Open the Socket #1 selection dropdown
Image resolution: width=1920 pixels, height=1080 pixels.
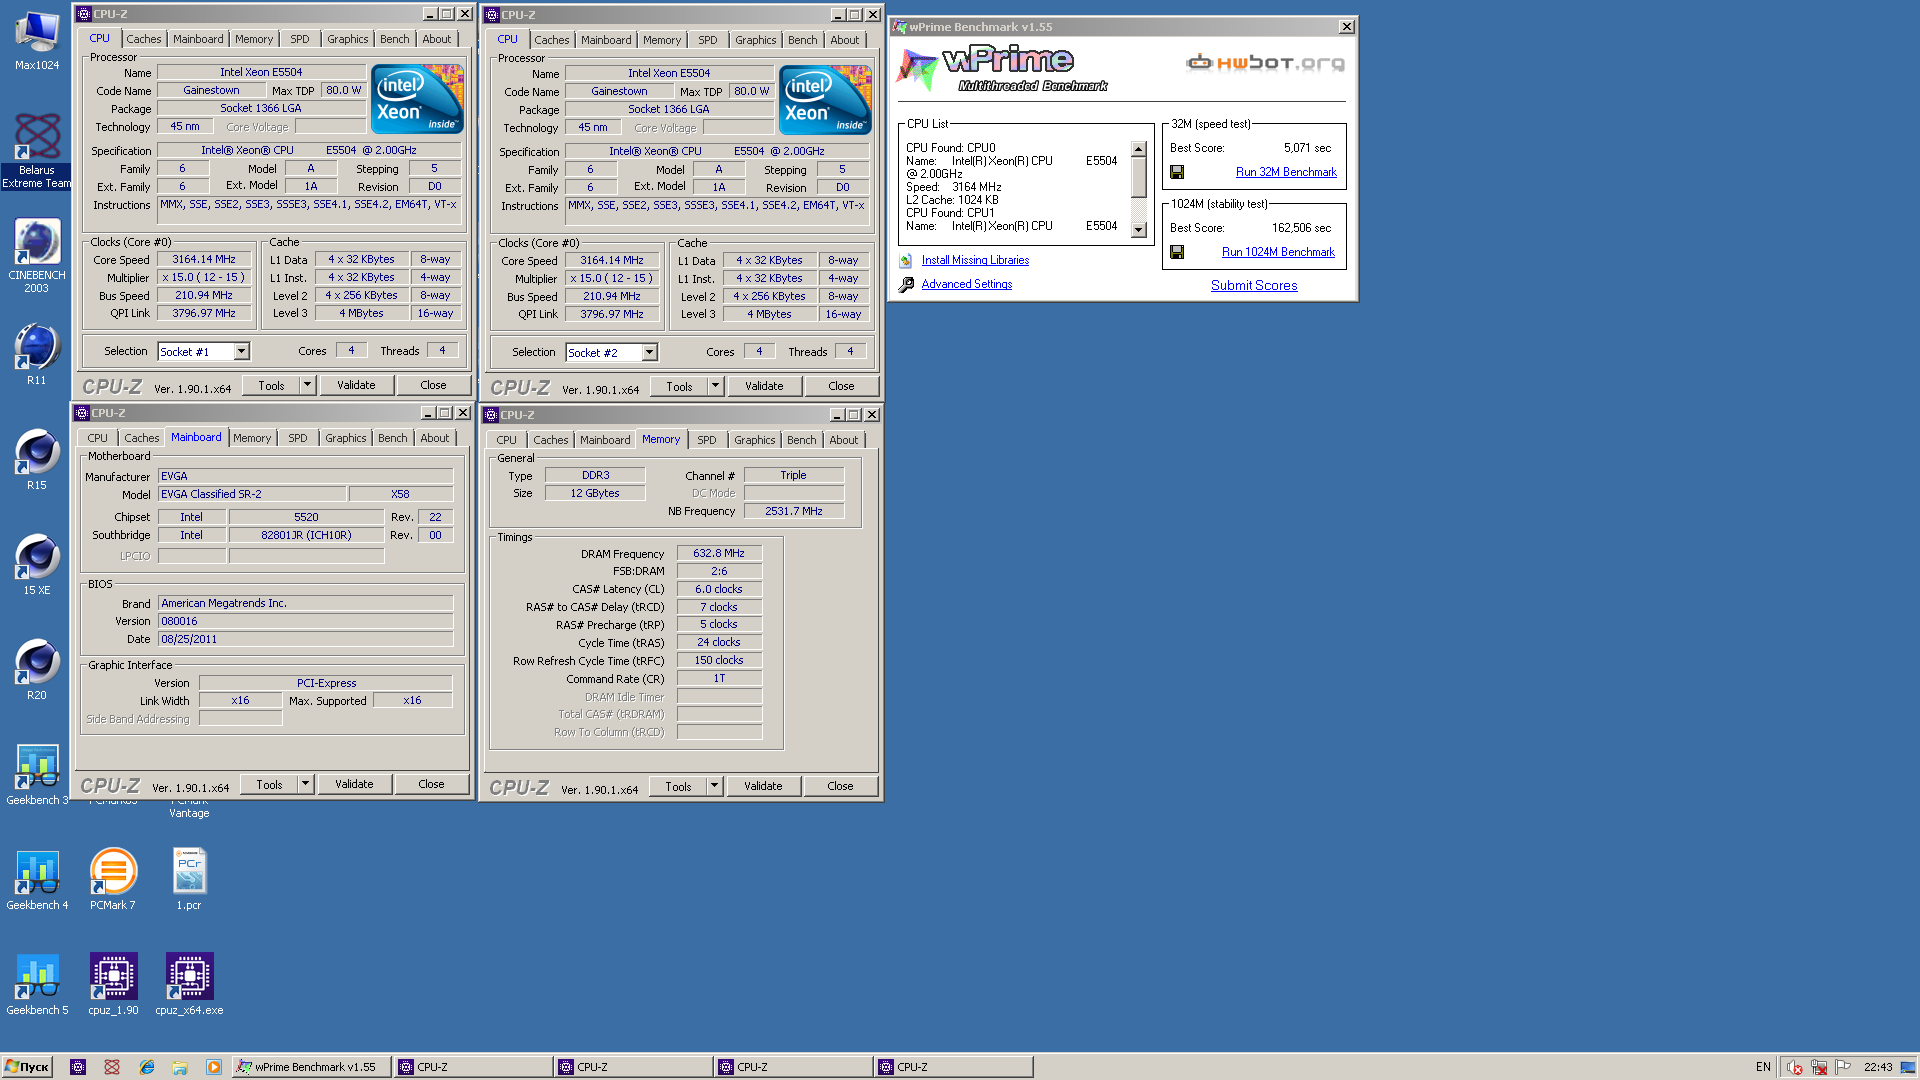(x=241, y=352)
